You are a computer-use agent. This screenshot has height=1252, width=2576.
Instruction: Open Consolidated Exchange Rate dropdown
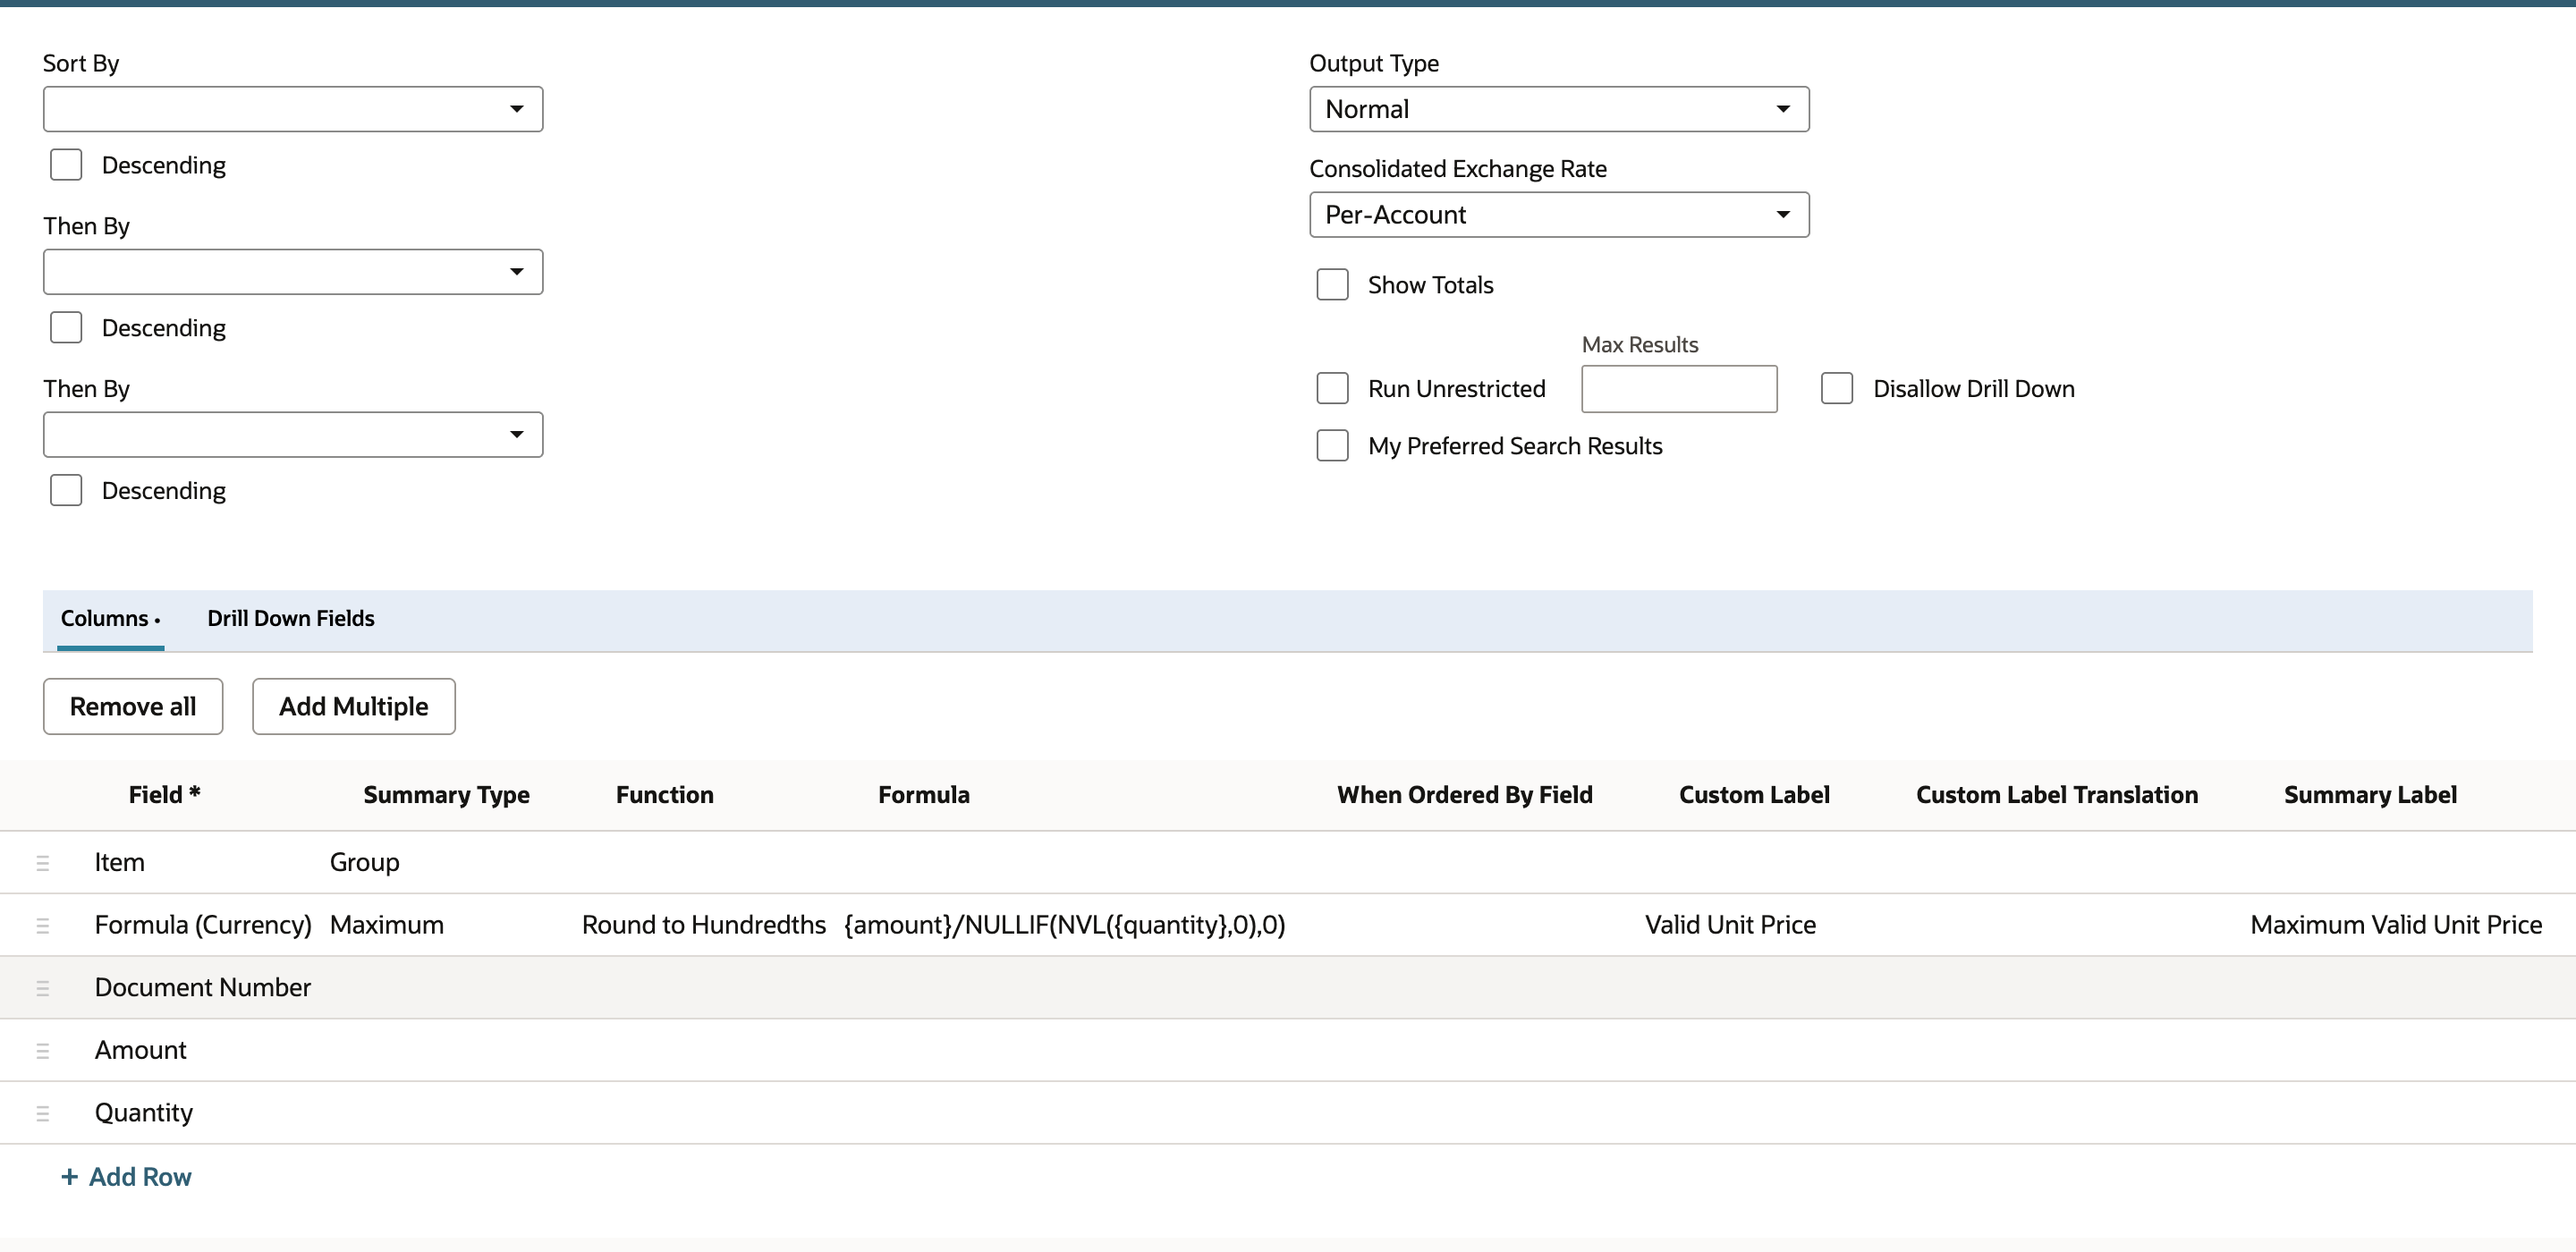coord(1559,215)
